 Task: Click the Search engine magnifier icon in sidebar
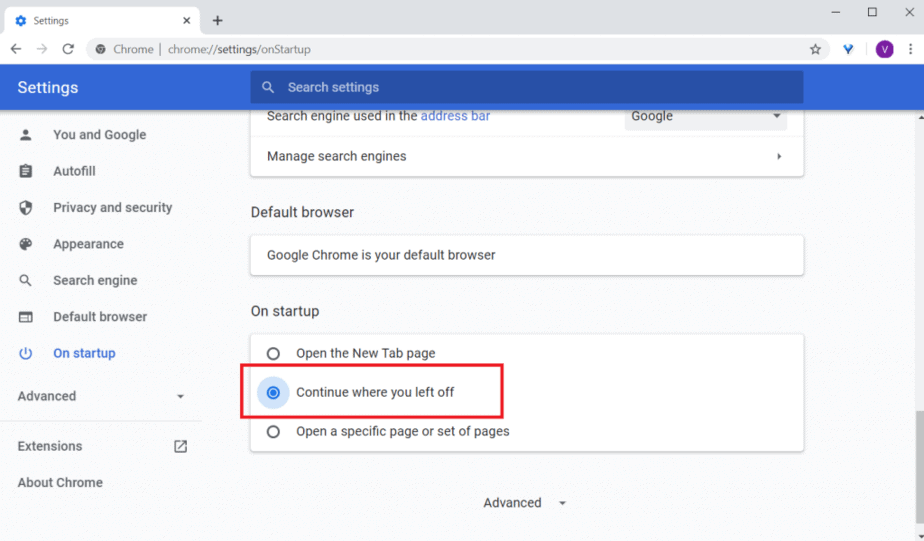tap(25, 281)
